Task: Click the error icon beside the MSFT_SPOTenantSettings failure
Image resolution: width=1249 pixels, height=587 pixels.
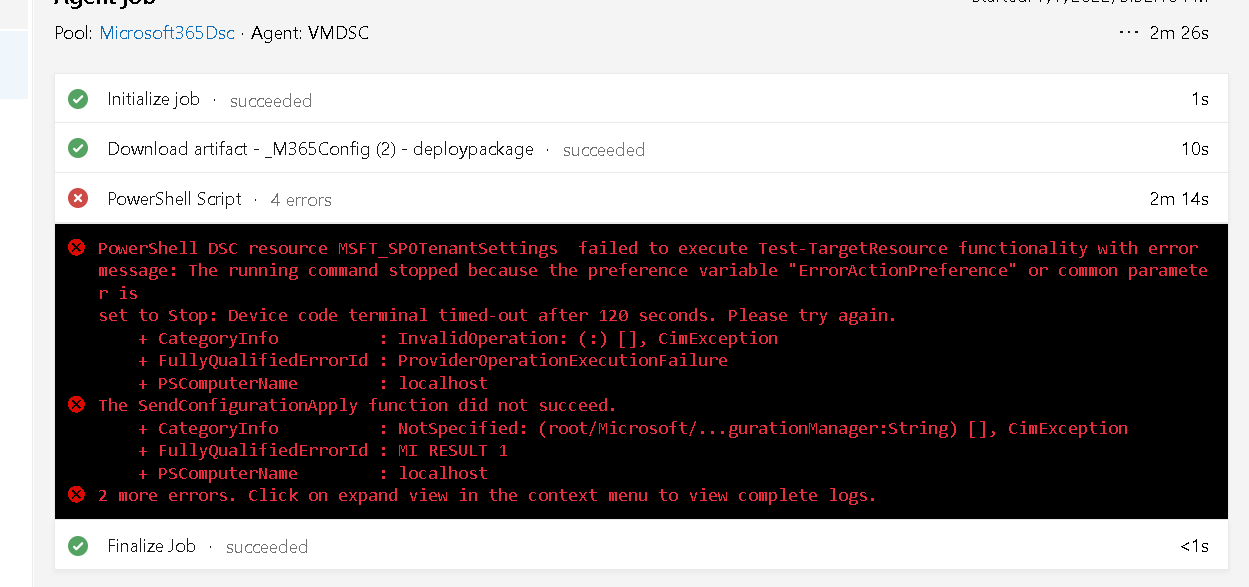Action: (x=78, y=247)
